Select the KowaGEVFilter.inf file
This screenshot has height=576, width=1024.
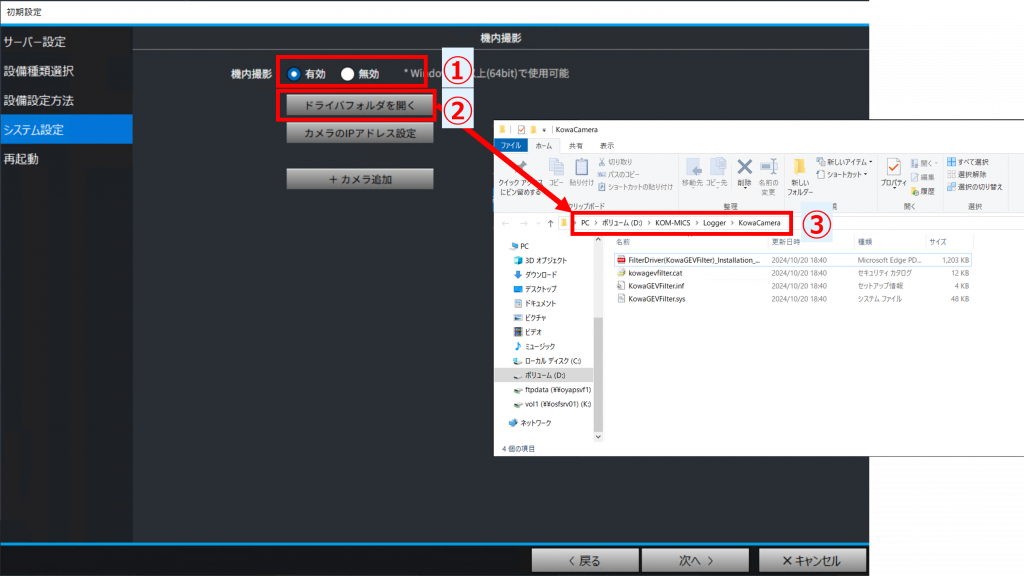pos(656,285)
